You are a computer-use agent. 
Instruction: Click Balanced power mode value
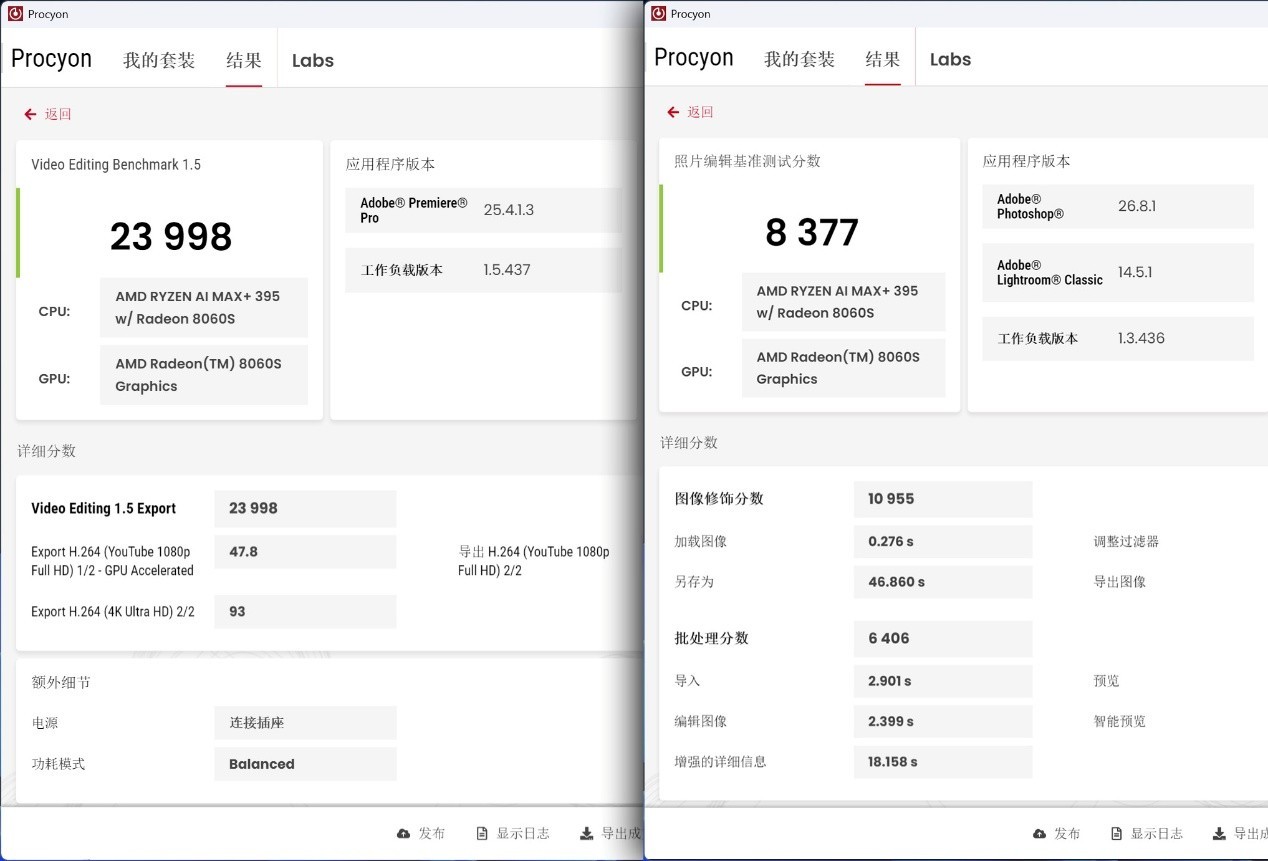click(305, 764)
